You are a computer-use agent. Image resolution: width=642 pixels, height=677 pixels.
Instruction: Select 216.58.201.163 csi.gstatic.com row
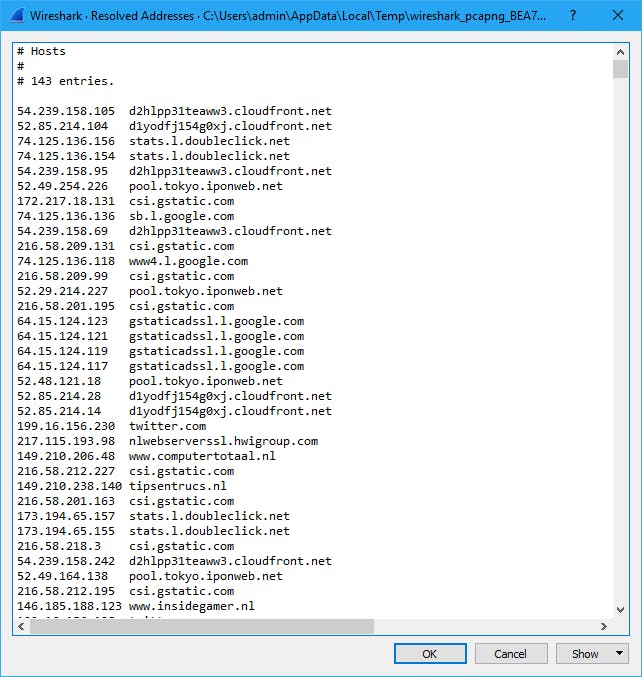[x=126, y=501]
